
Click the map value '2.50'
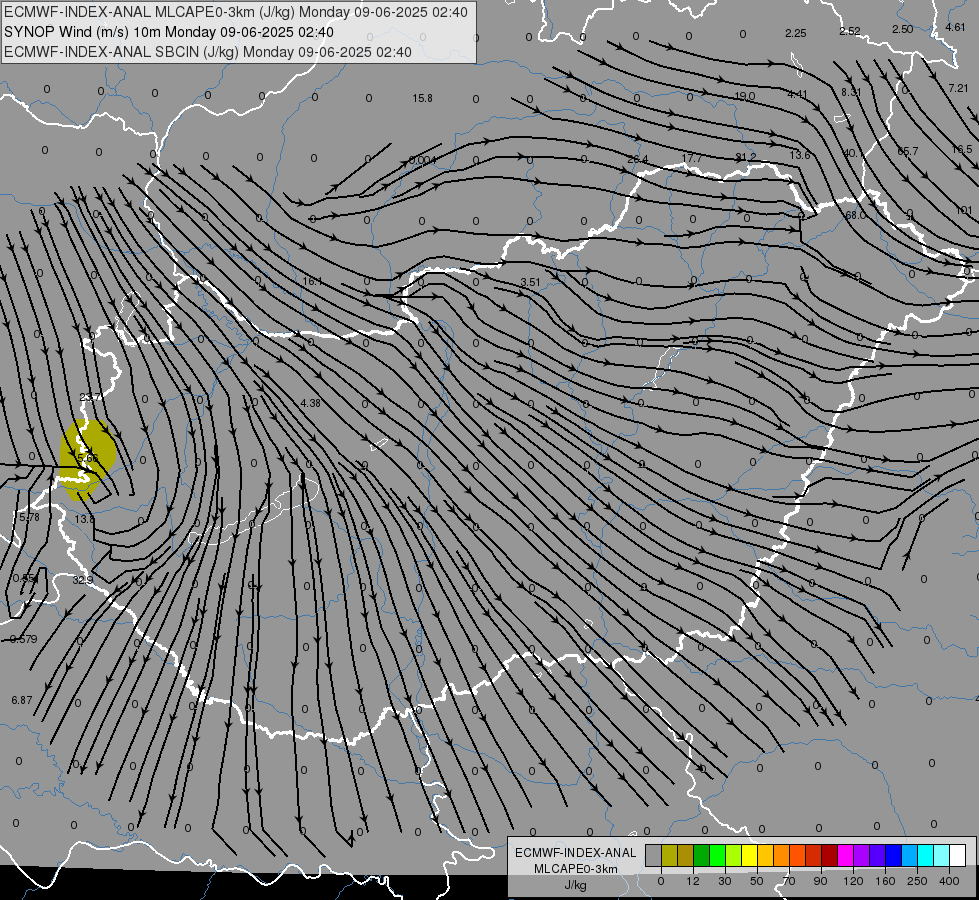pos(902,29)
